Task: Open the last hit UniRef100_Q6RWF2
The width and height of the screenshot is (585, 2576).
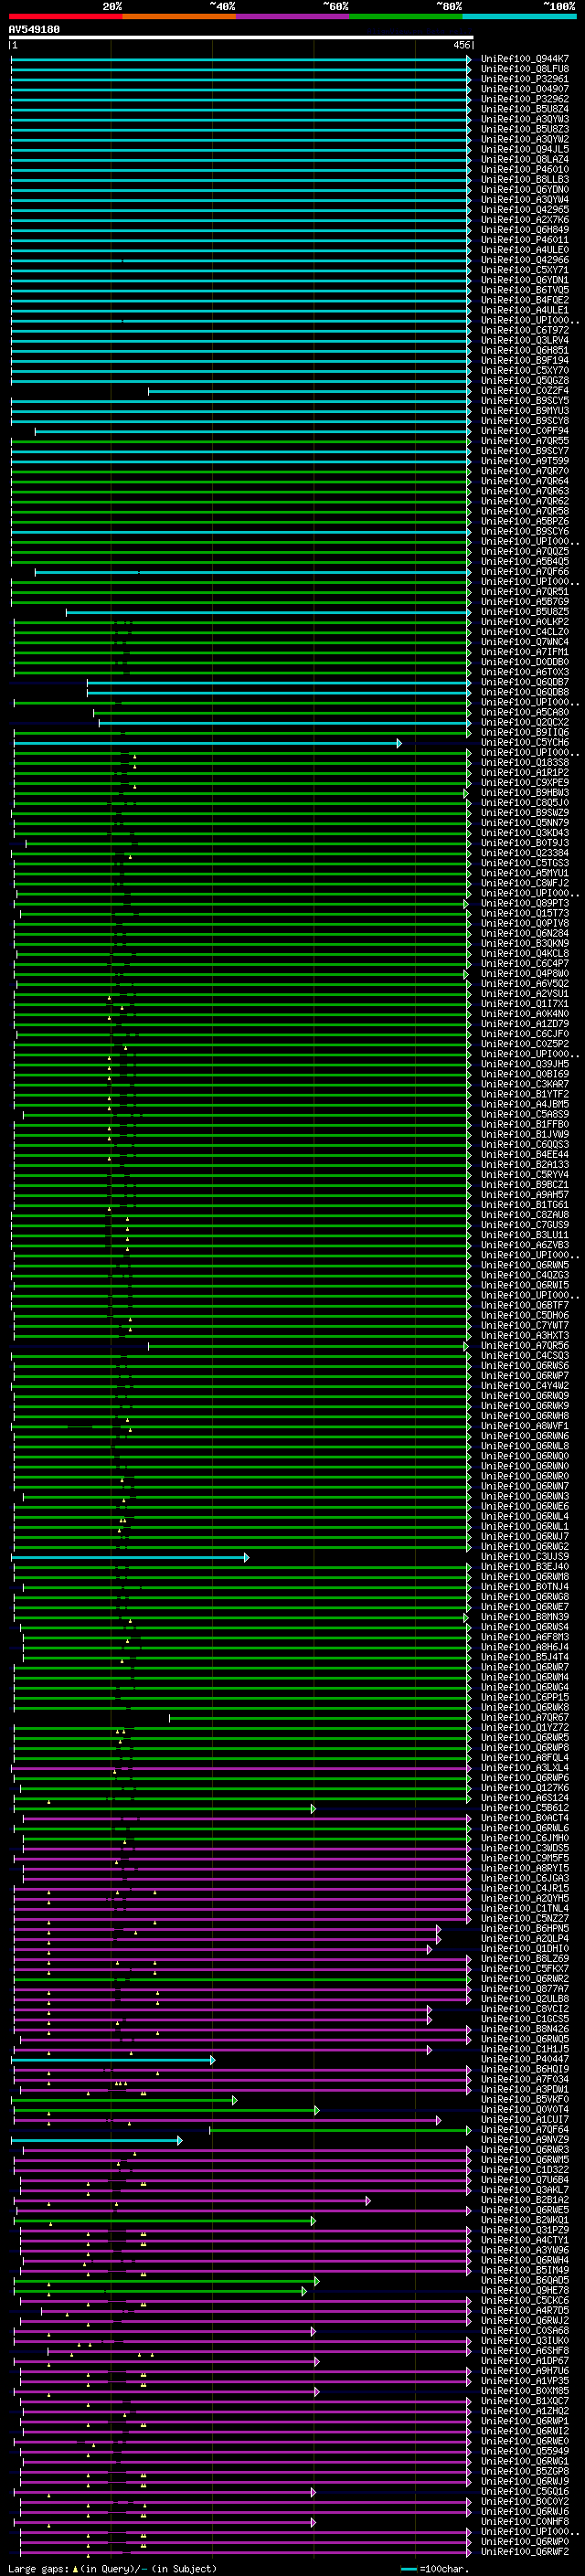Action: point(525,2552)
